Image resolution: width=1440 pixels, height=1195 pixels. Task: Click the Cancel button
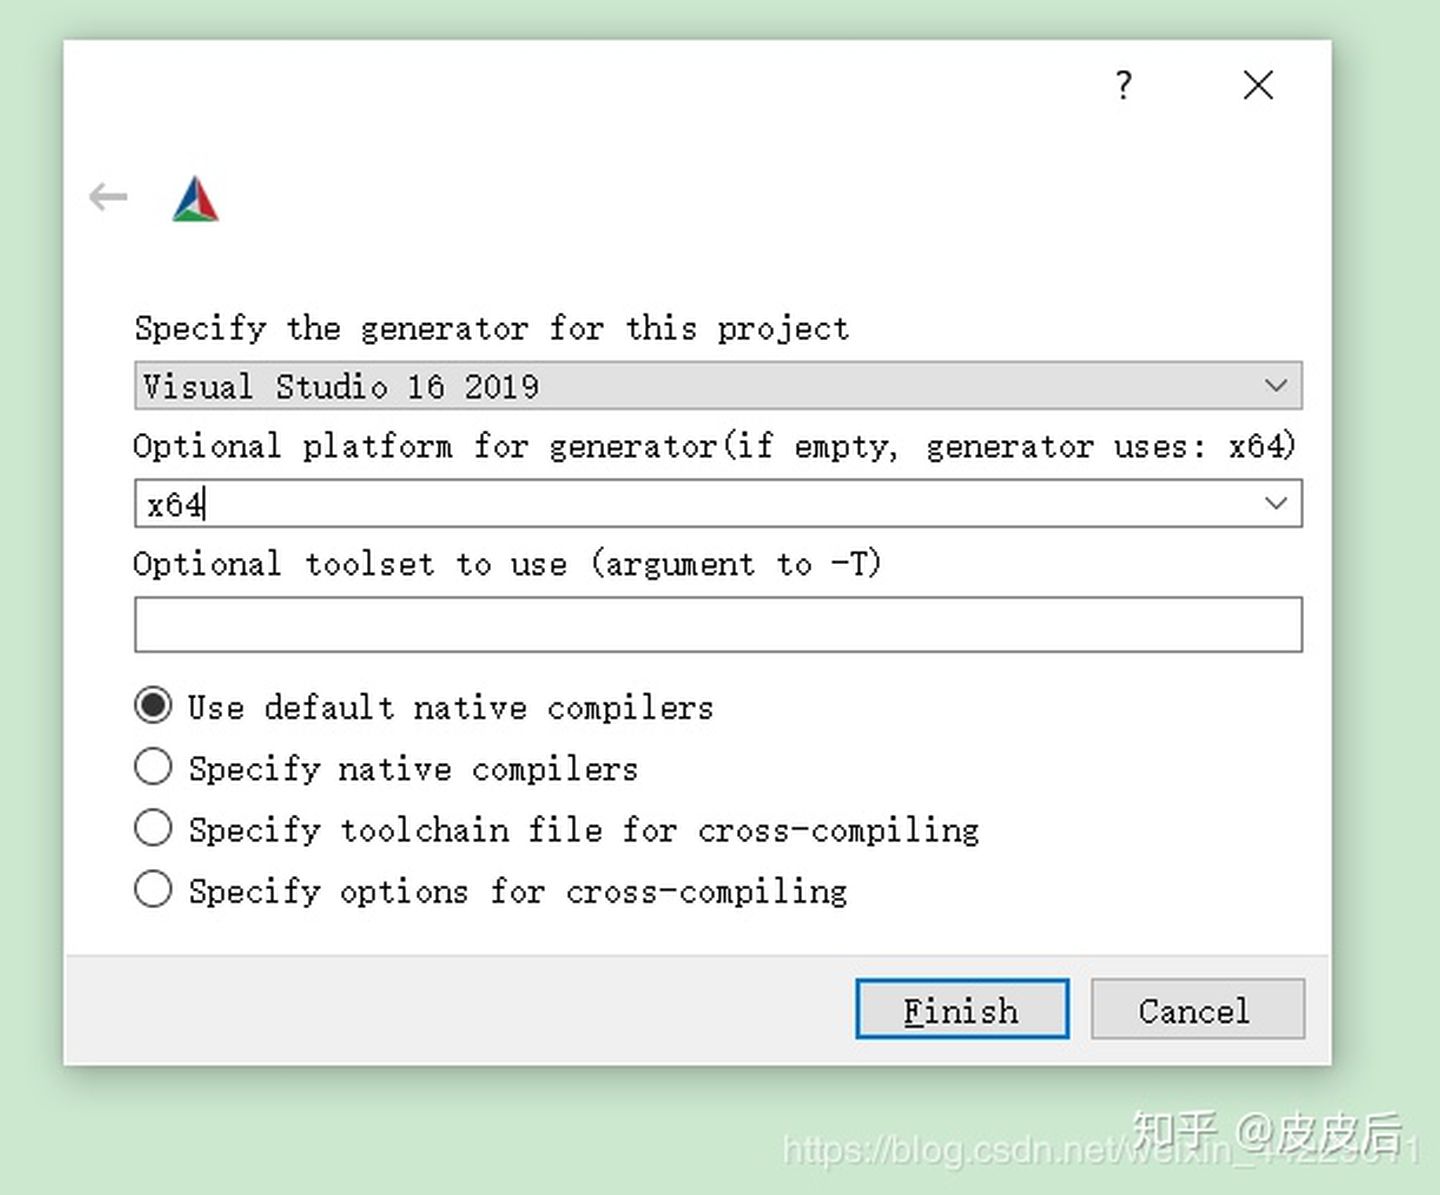[x=1197, y=1009]
